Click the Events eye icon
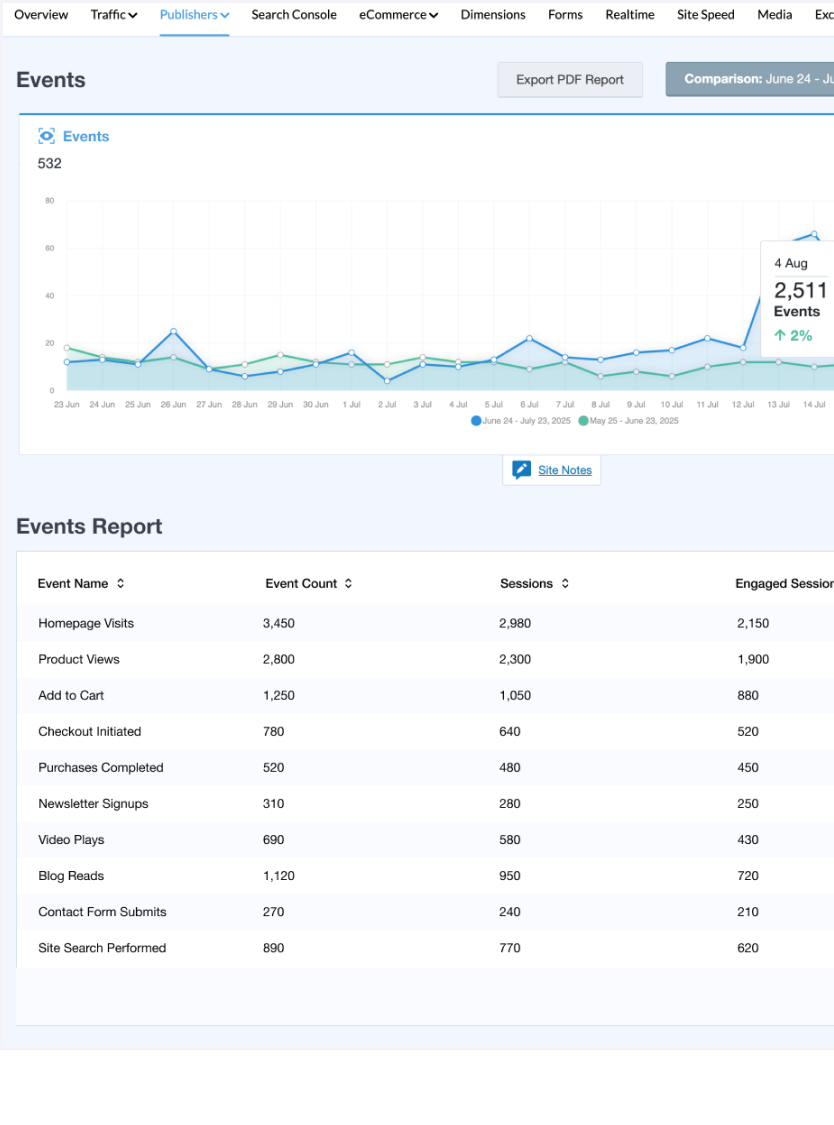 point(46,136)
